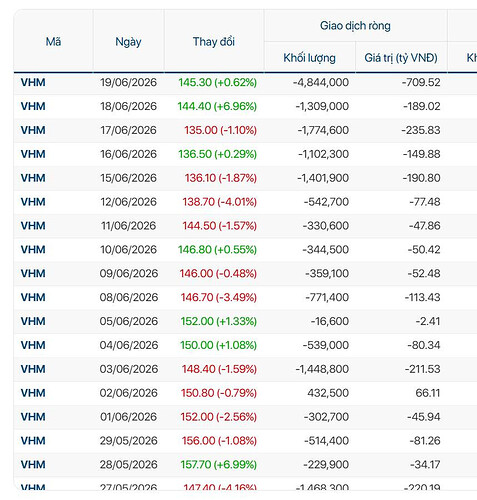Select the date 01/06/2026
This screenshot has width=477, height=500.
pos(128,417)
